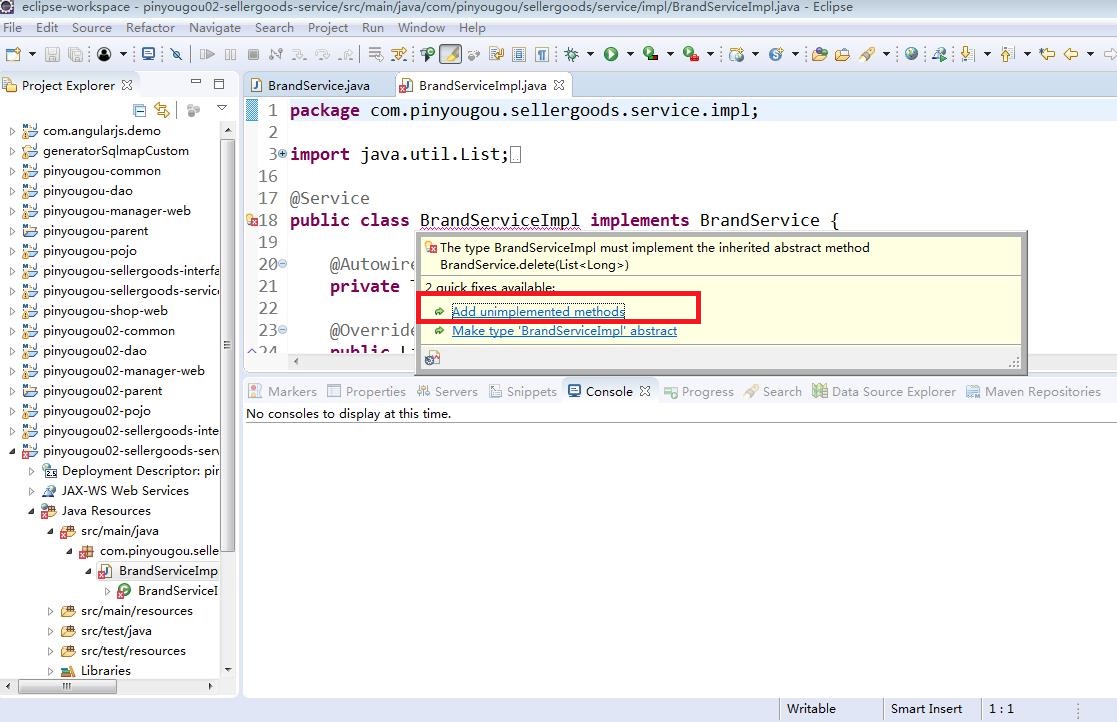
Task: Switch to the Markers tab
Action: (x=282, y=392)
